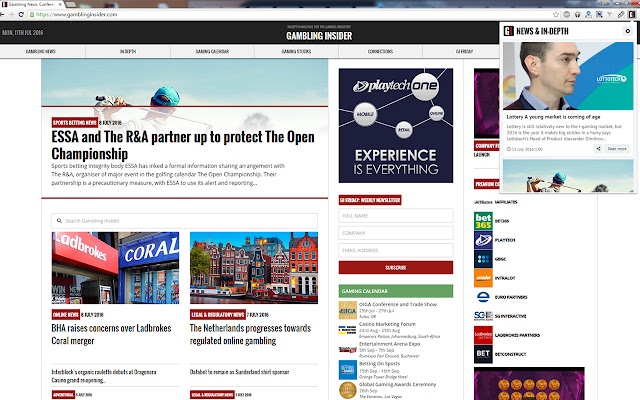Image resolution: width=640 pixels, height=400 pixels.
Task: Click the Full Name input field
Action: tap(396, 216)
